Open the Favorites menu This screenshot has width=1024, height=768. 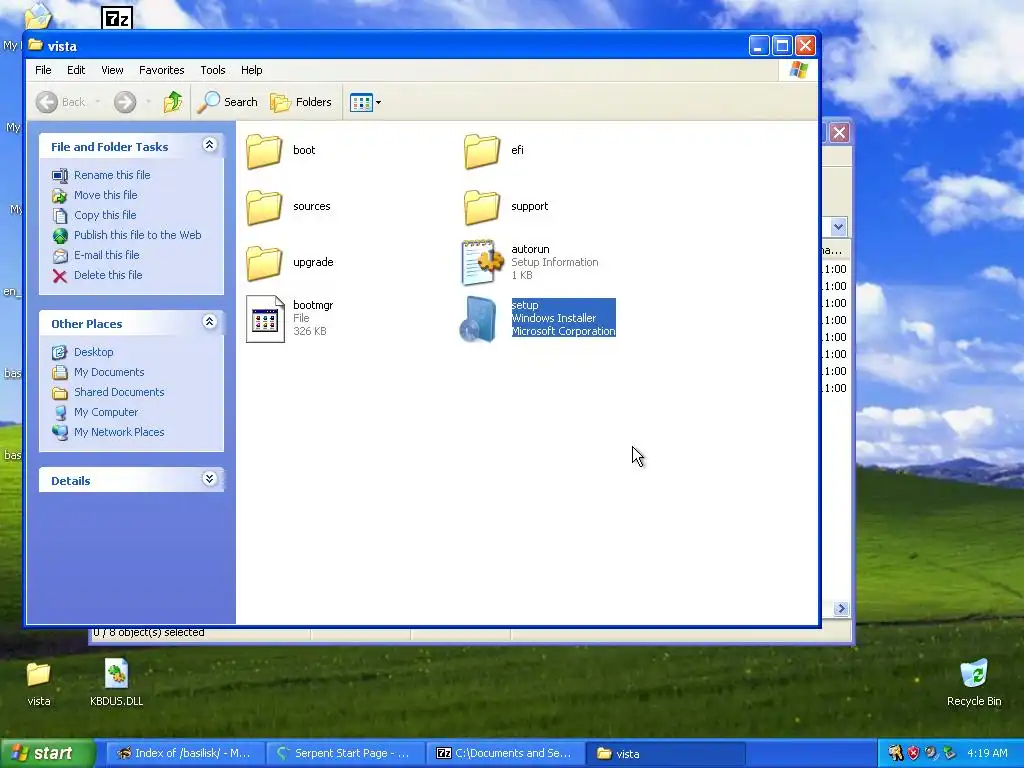tap(161, 70)
